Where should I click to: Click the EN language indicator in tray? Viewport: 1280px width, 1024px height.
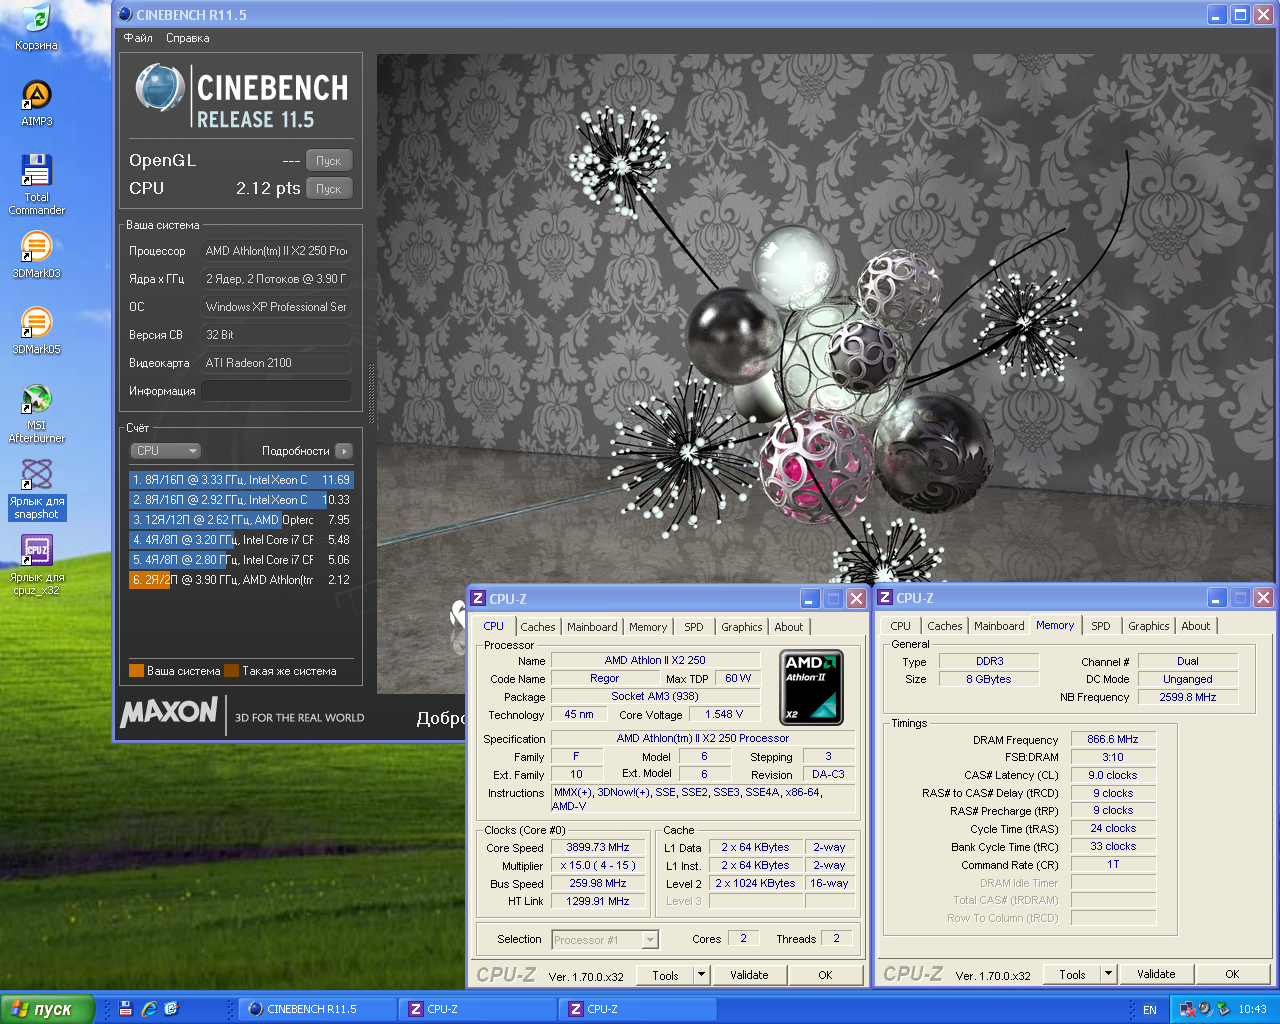[x=1150, y=1010]
